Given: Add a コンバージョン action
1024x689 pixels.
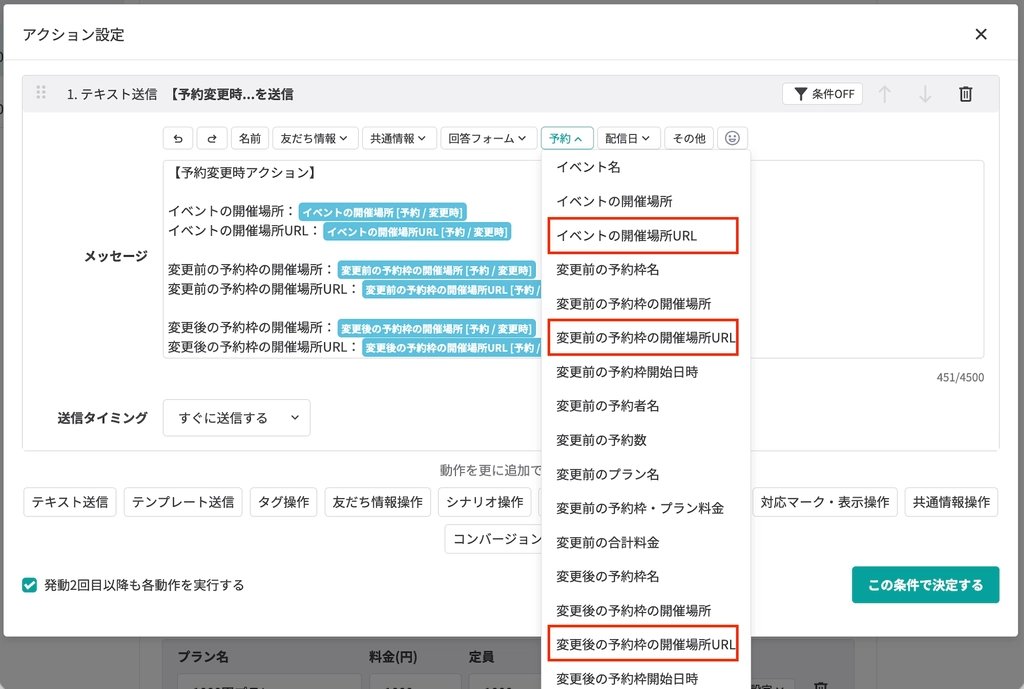Looking at the screenshot, I should (x=494, y=539).
